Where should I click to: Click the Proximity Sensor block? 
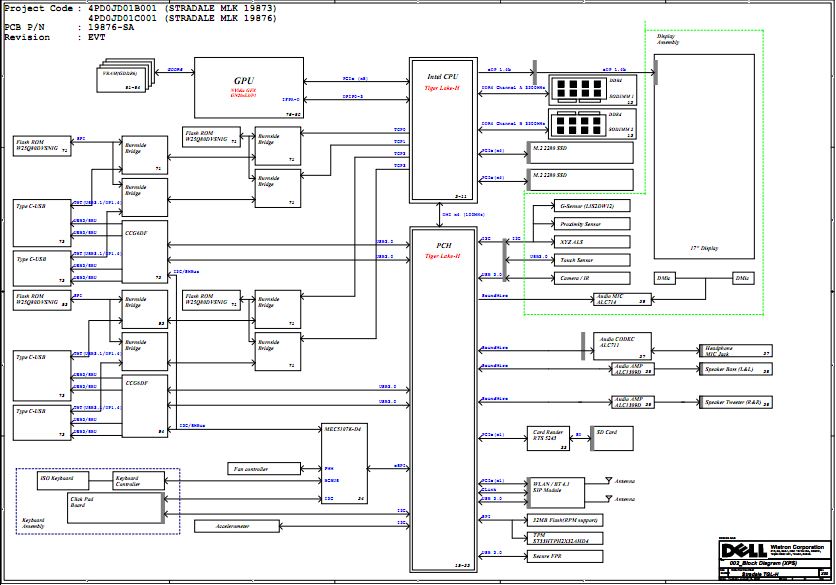tap(592, 224)
